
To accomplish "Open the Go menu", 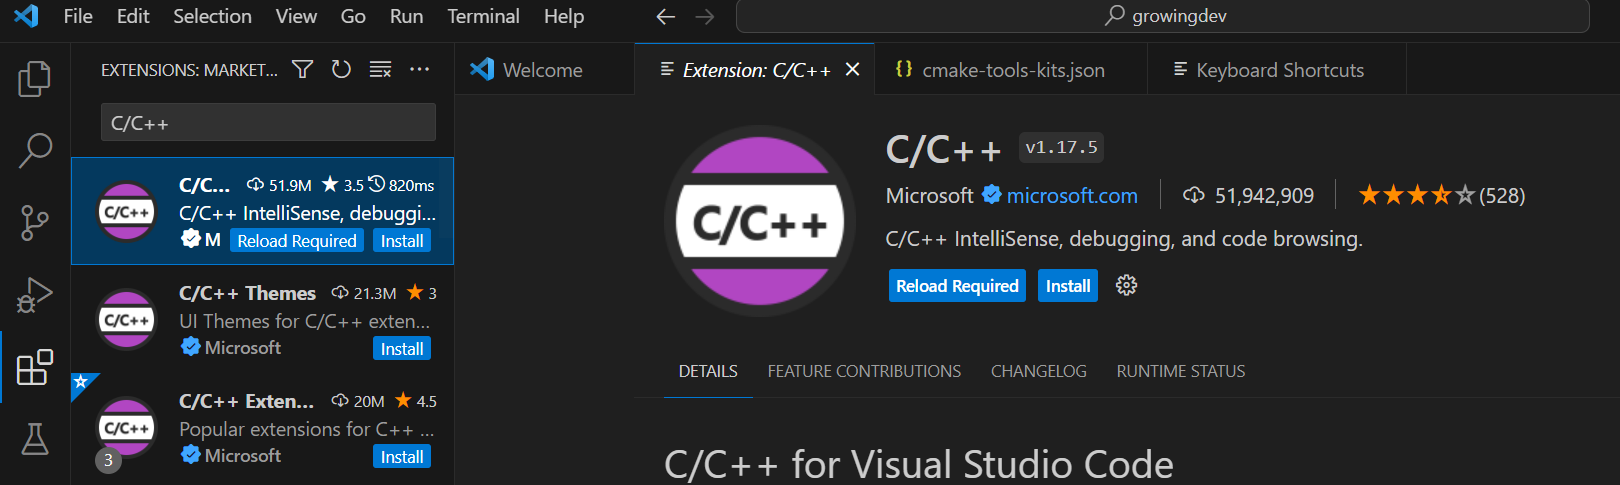I will tap(353, 16).
